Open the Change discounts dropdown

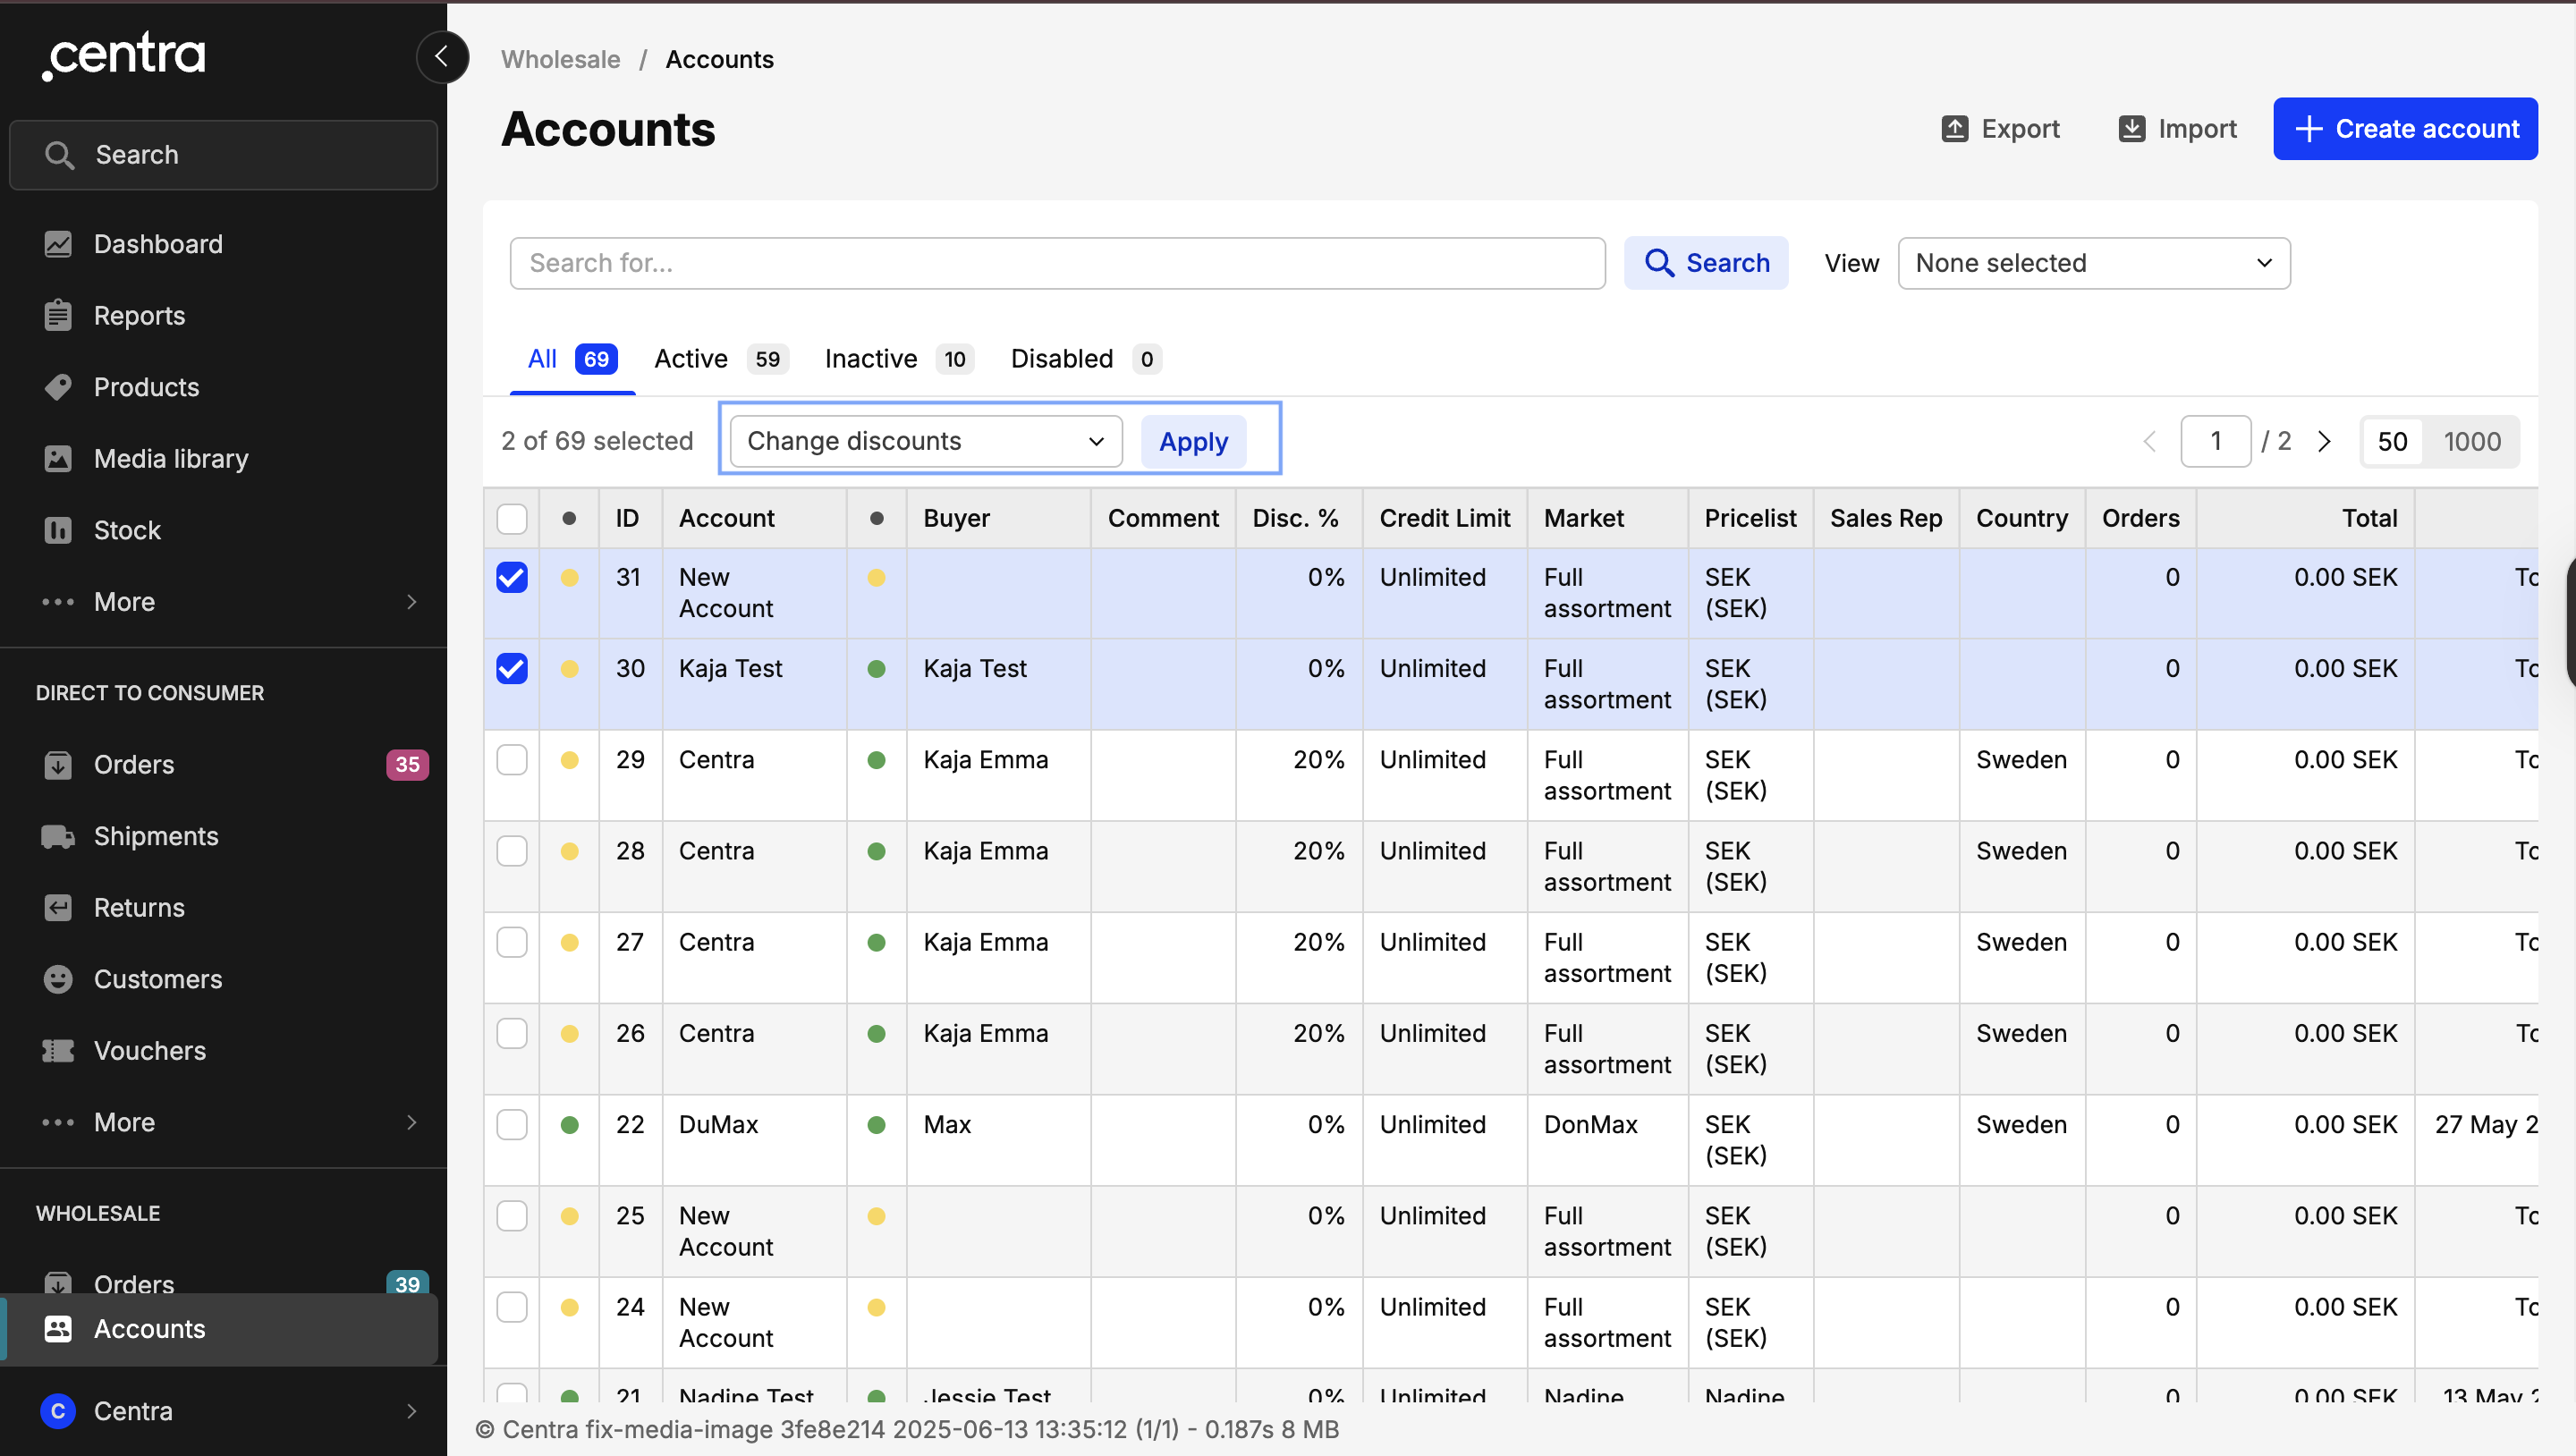click(926, 441)
